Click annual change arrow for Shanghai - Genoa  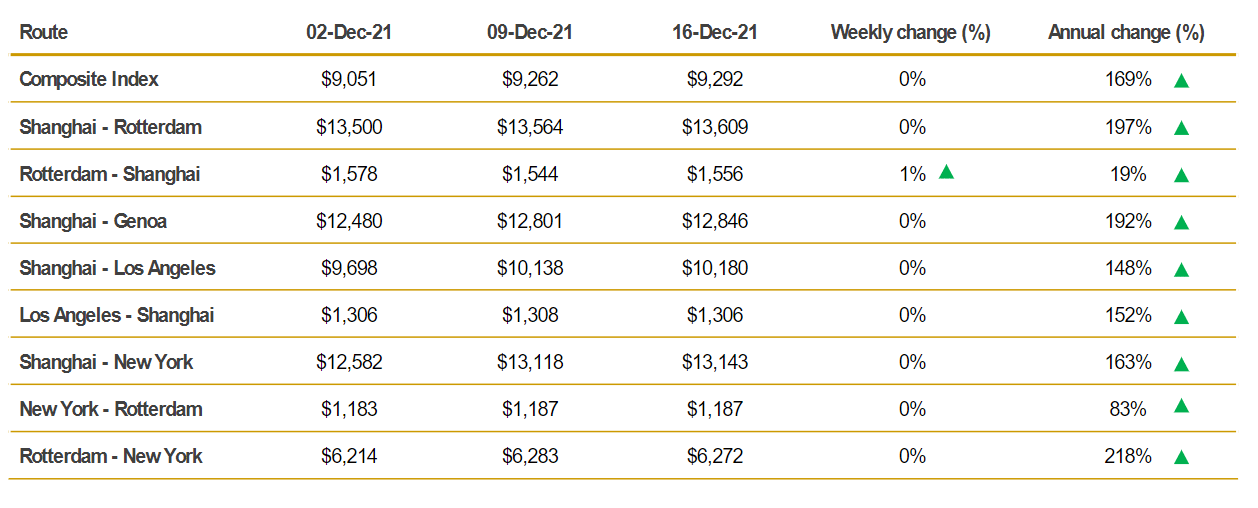[x=1181, y=222]
